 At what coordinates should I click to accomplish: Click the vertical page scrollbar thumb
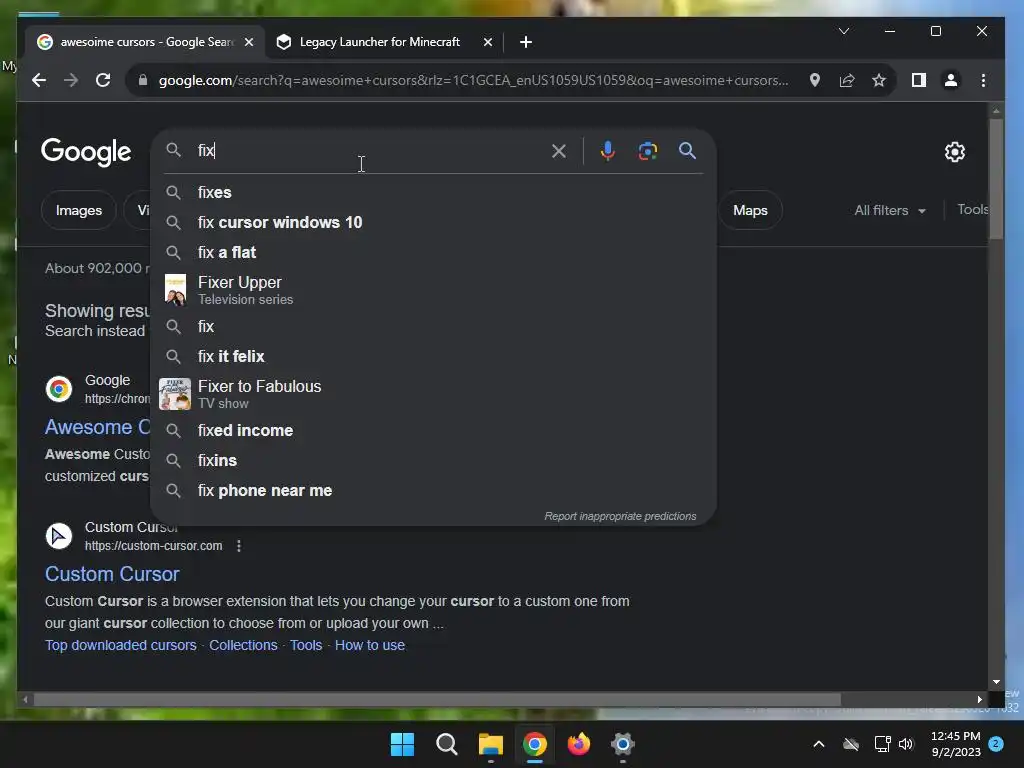click(x=995, y=180)
